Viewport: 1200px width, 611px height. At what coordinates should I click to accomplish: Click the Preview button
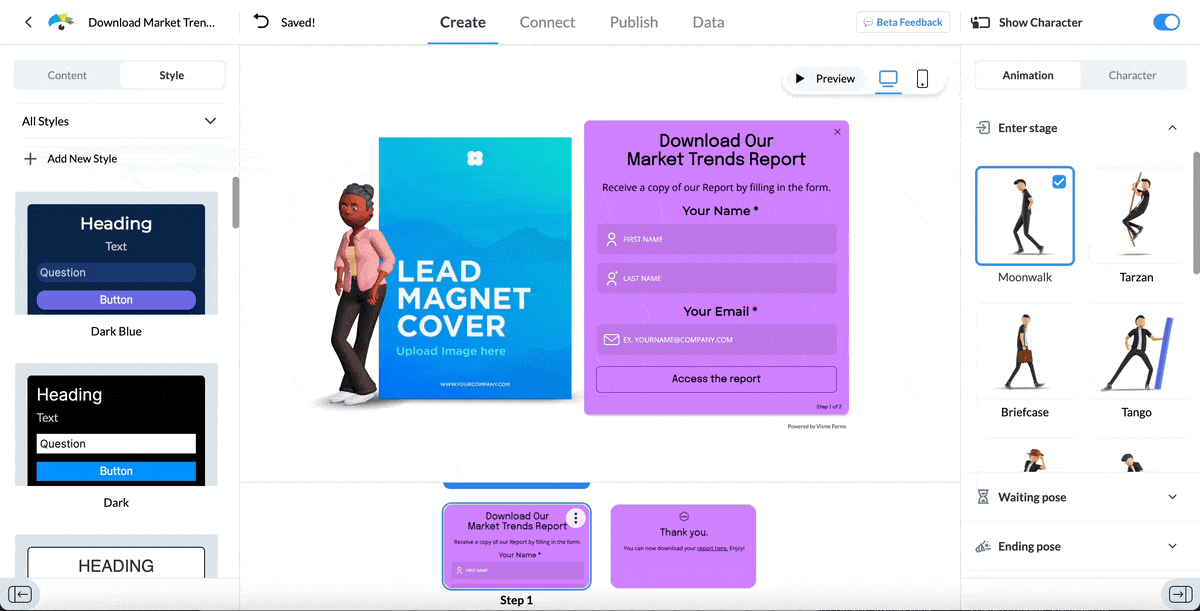[828, 78]
